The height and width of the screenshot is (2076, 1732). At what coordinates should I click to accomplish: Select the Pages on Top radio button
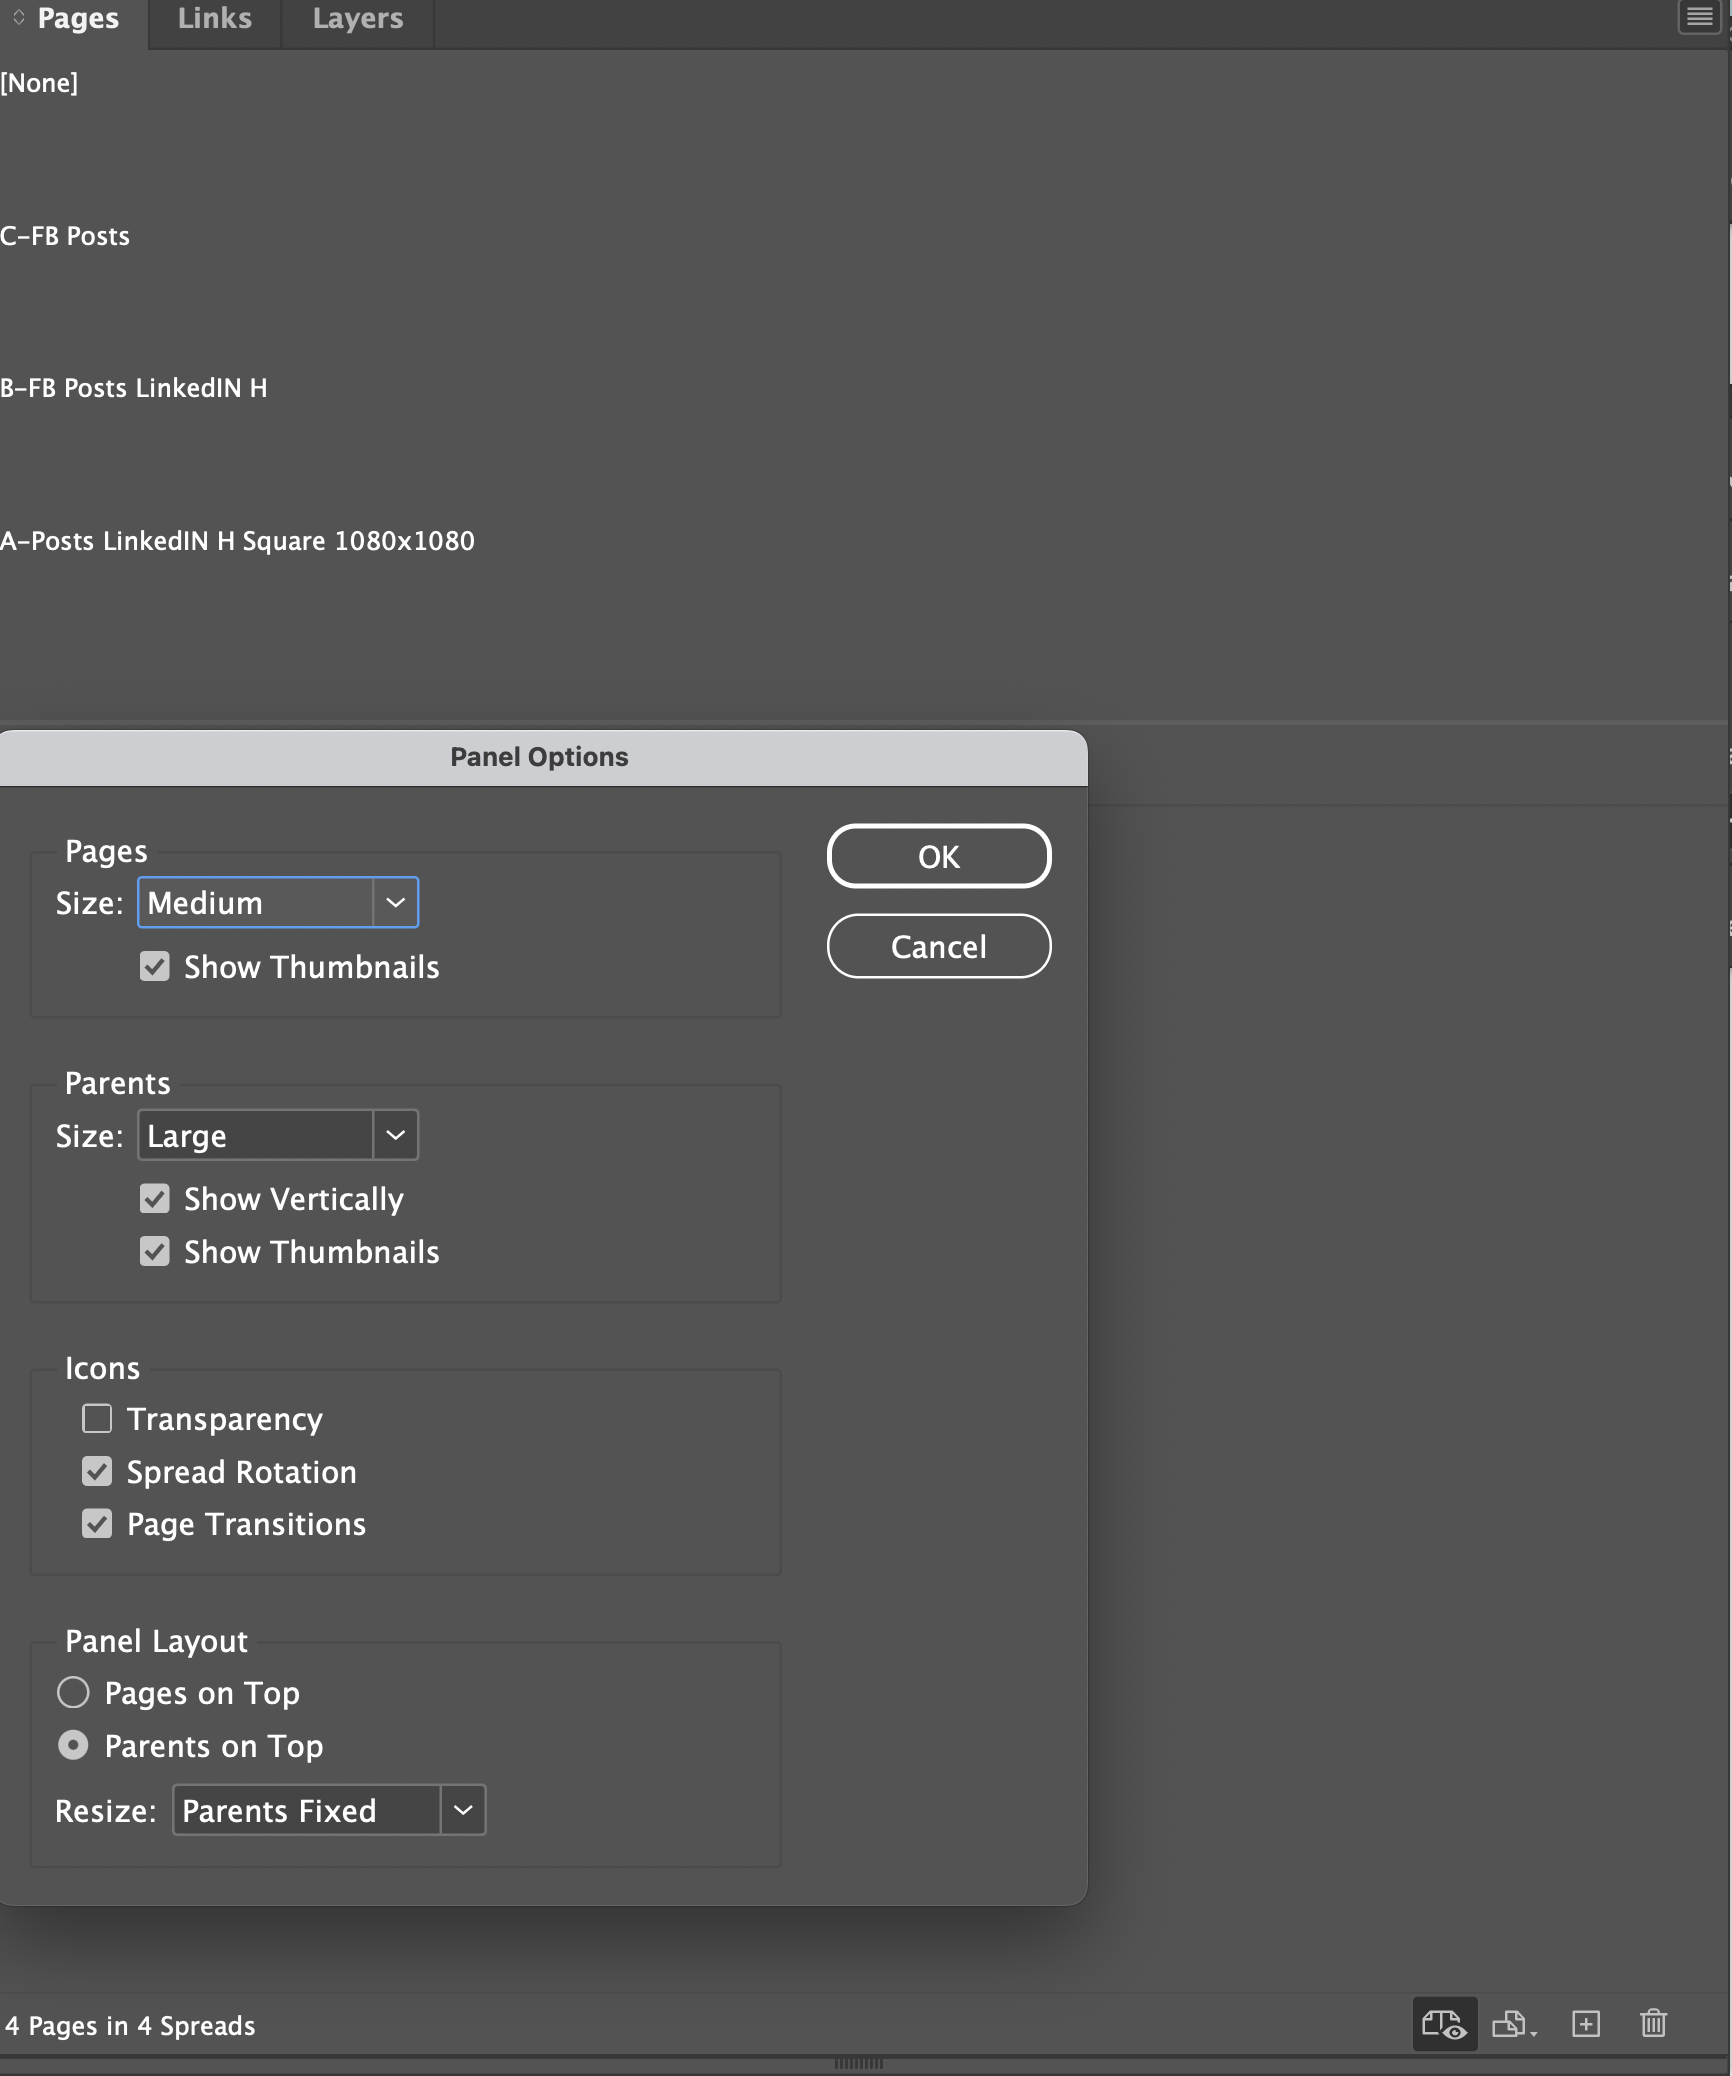(x=73, y=1692)
